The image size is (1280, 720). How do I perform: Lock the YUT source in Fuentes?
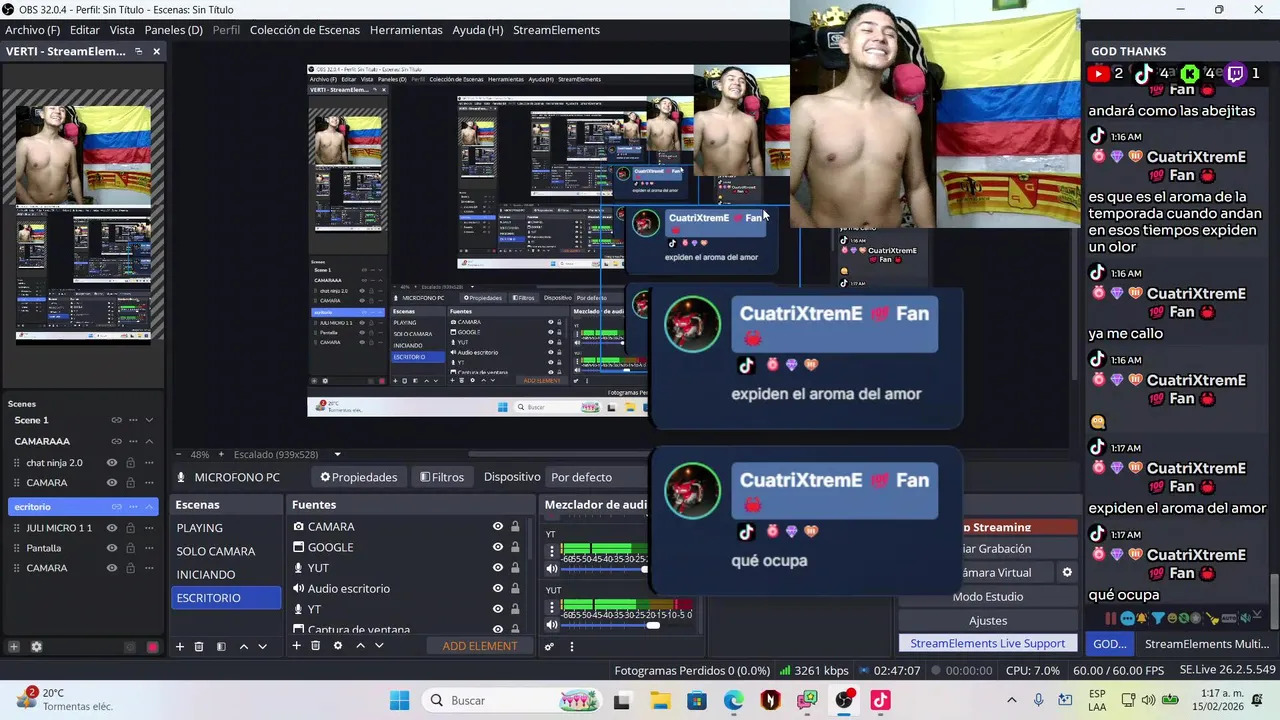[515, 568]
